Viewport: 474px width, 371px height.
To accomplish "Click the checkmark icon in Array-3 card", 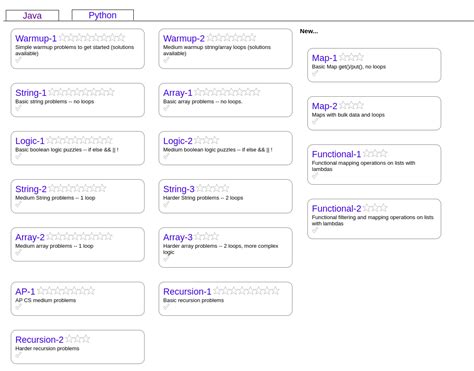I will click(166, 259).
